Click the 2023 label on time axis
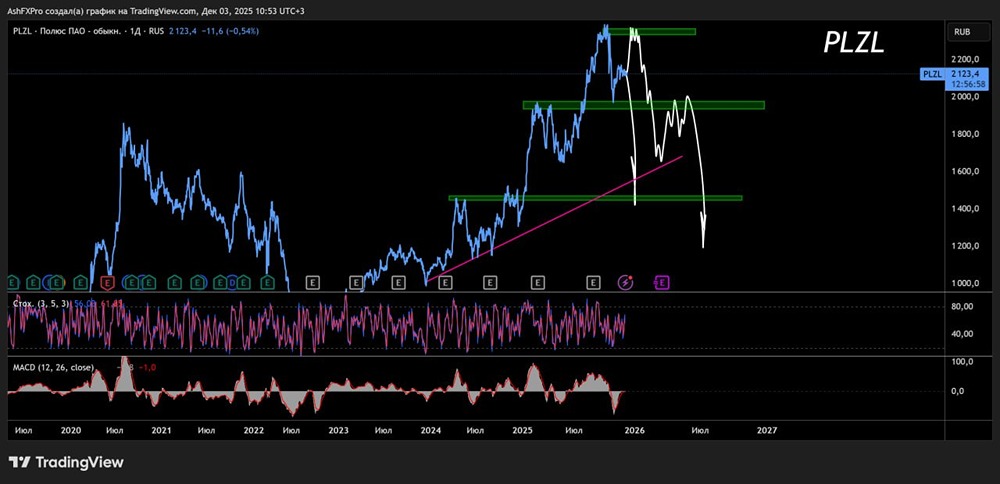This screenshot has height=484, width=1000. (x=338, y=430)
